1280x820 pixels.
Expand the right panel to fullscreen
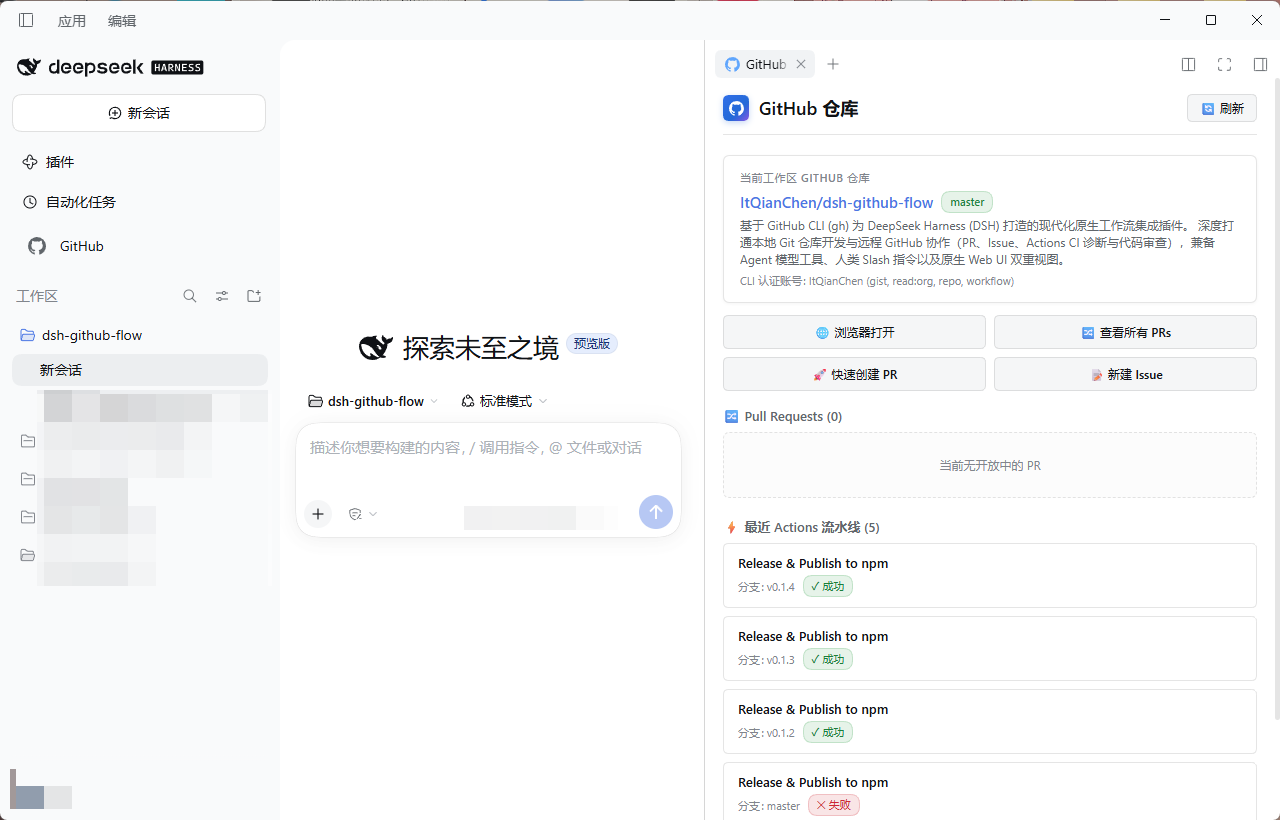pos(1224,65)
